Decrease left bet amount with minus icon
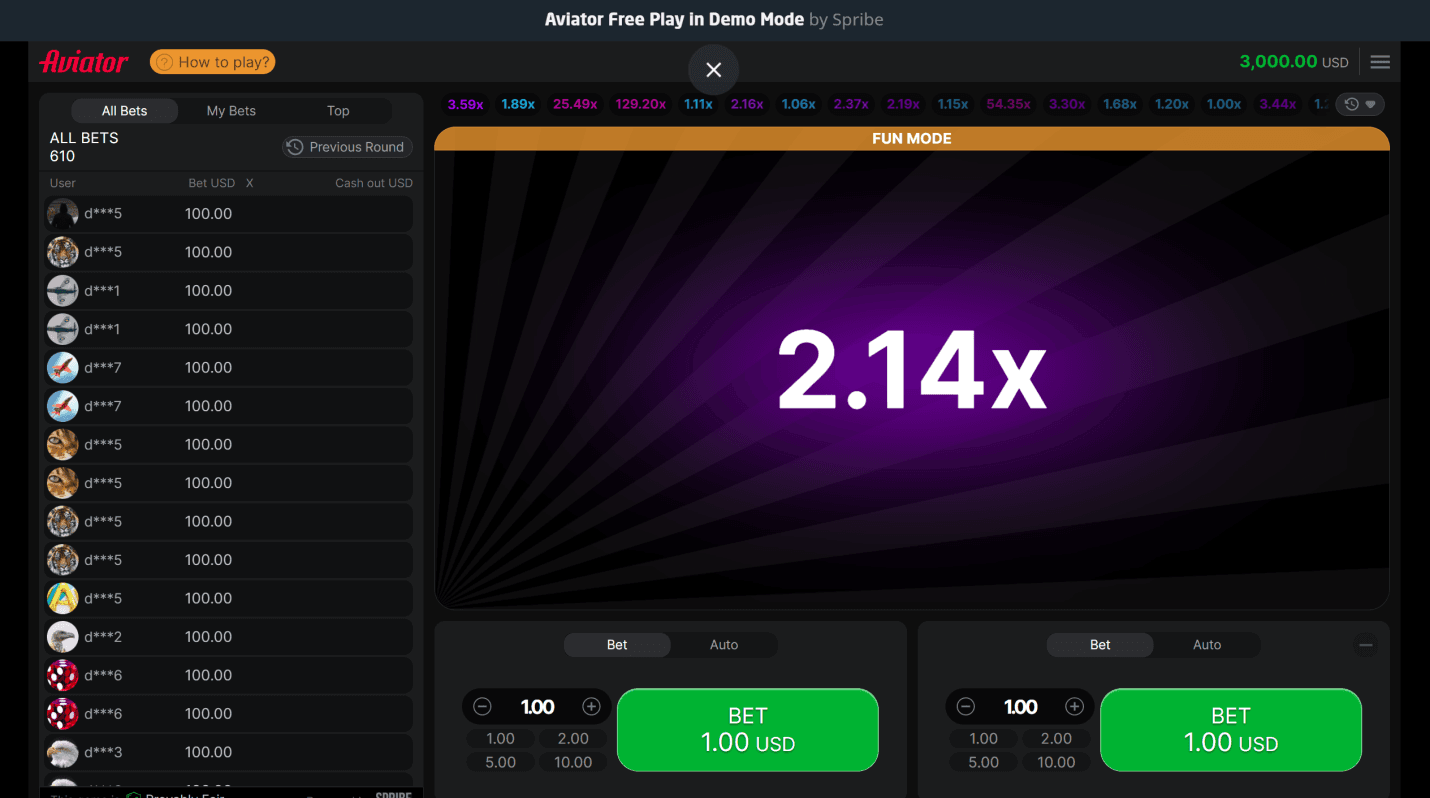The width and height of the screenshot is (1430, 798). [482, 707]
